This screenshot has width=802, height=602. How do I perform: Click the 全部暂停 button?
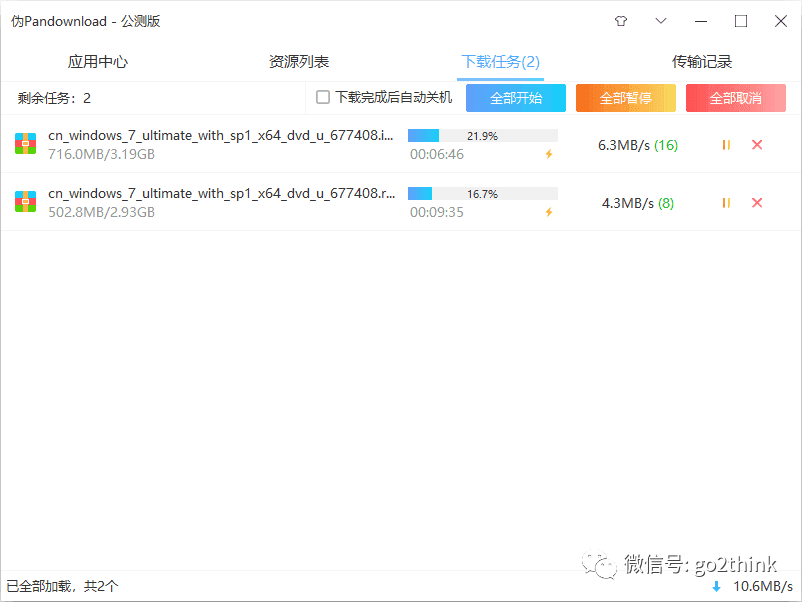(625, 97)
